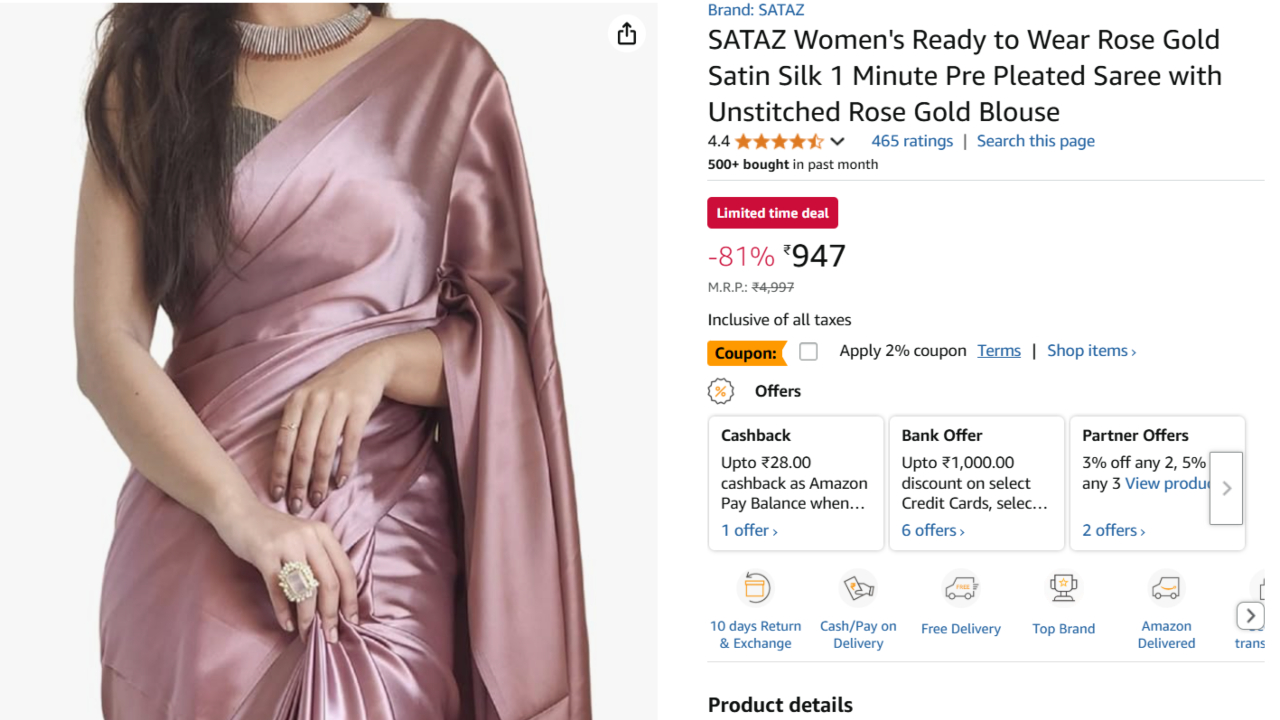1280x720 pixels.
Task: Click the Top Brand trophy icon
Action: [x=1063, y=589]
